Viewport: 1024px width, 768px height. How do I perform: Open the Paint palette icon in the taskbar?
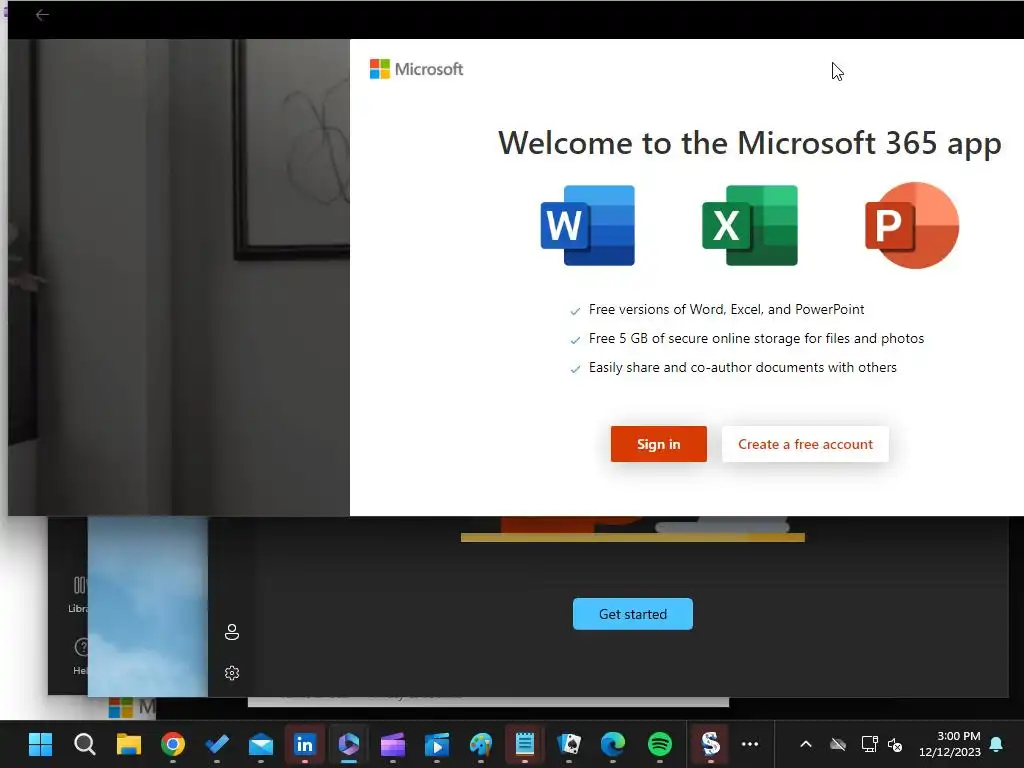(x=481, y=744)
